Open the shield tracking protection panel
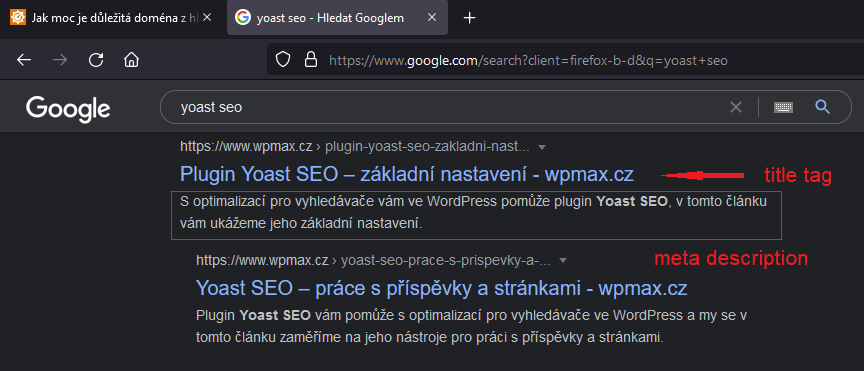This screenshot has width=864, height=371. point(283,60)
